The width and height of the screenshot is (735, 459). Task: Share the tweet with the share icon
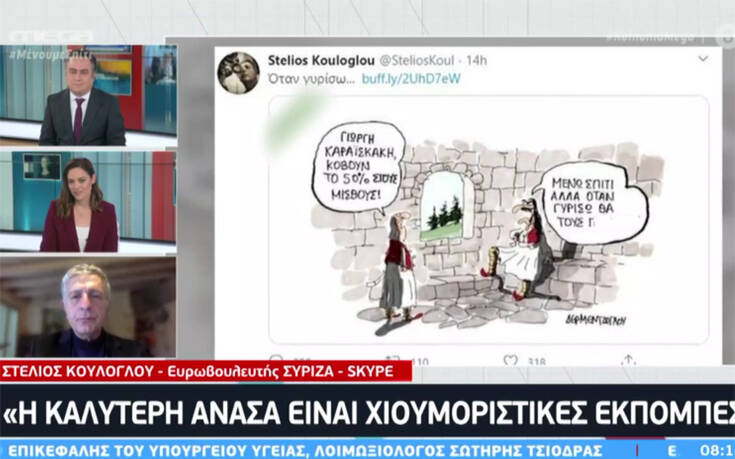coord(628,360)
